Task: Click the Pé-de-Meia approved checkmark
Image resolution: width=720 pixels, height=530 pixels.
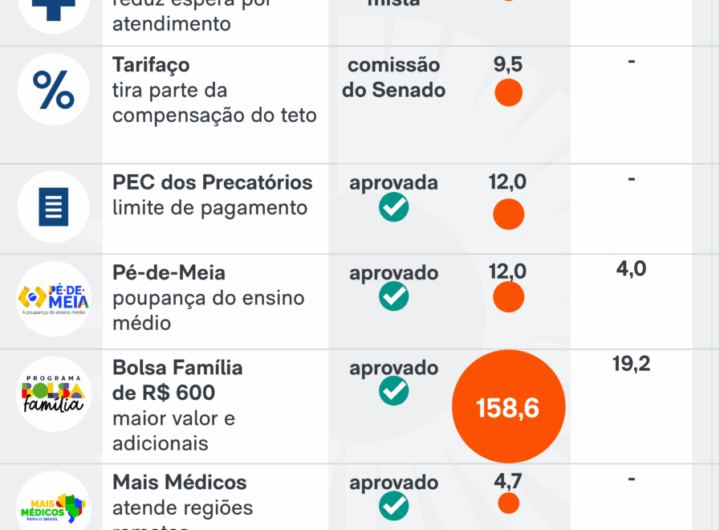Action: [x=393, y=296]
